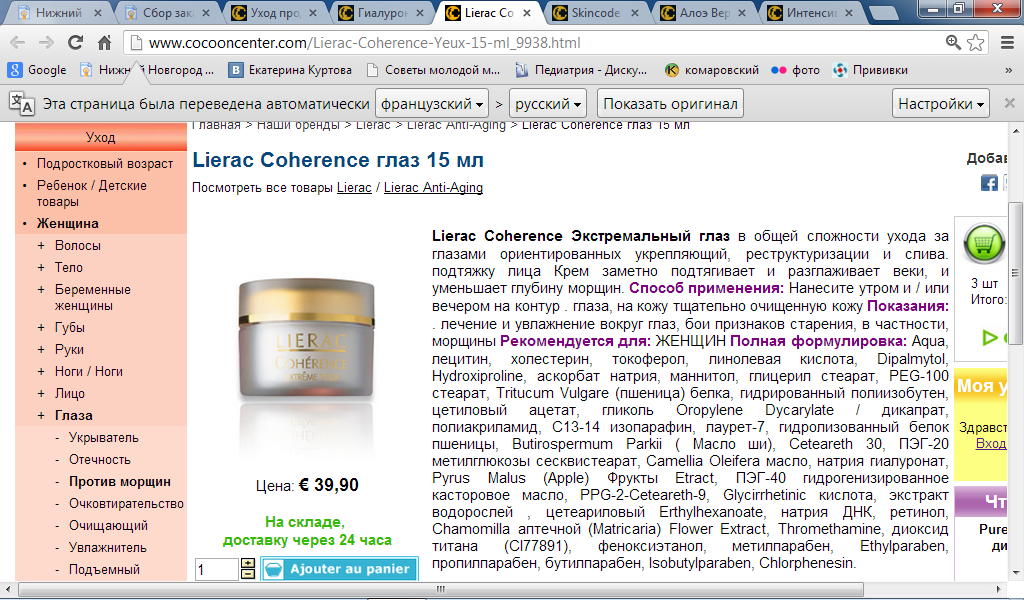This screenshot has width=1024, height=600.
Task: Click Показать оригинал button
Action: (x=670, y=103)
